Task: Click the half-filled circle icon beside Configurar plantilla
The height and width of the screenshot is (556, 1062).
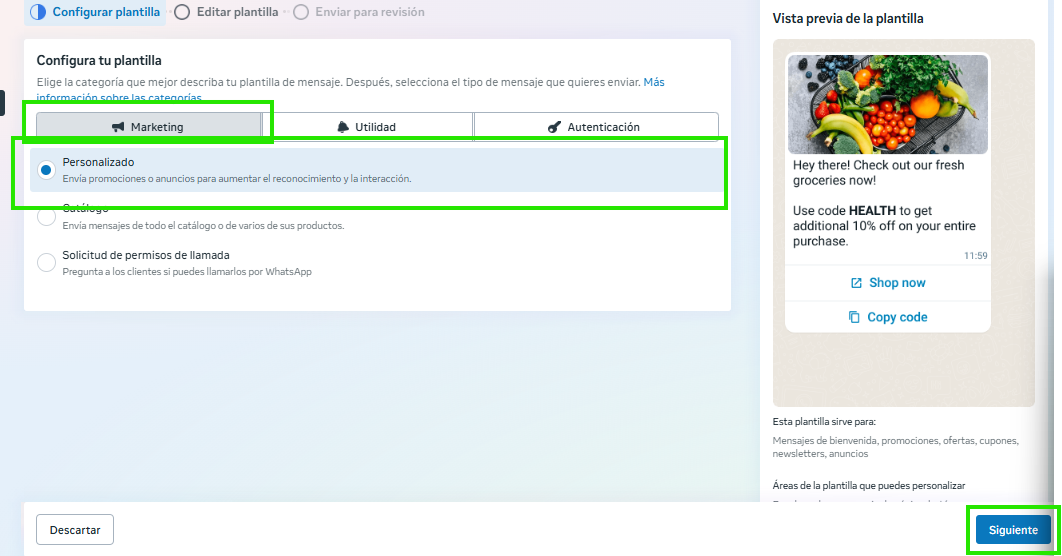Action: (38, 12)
